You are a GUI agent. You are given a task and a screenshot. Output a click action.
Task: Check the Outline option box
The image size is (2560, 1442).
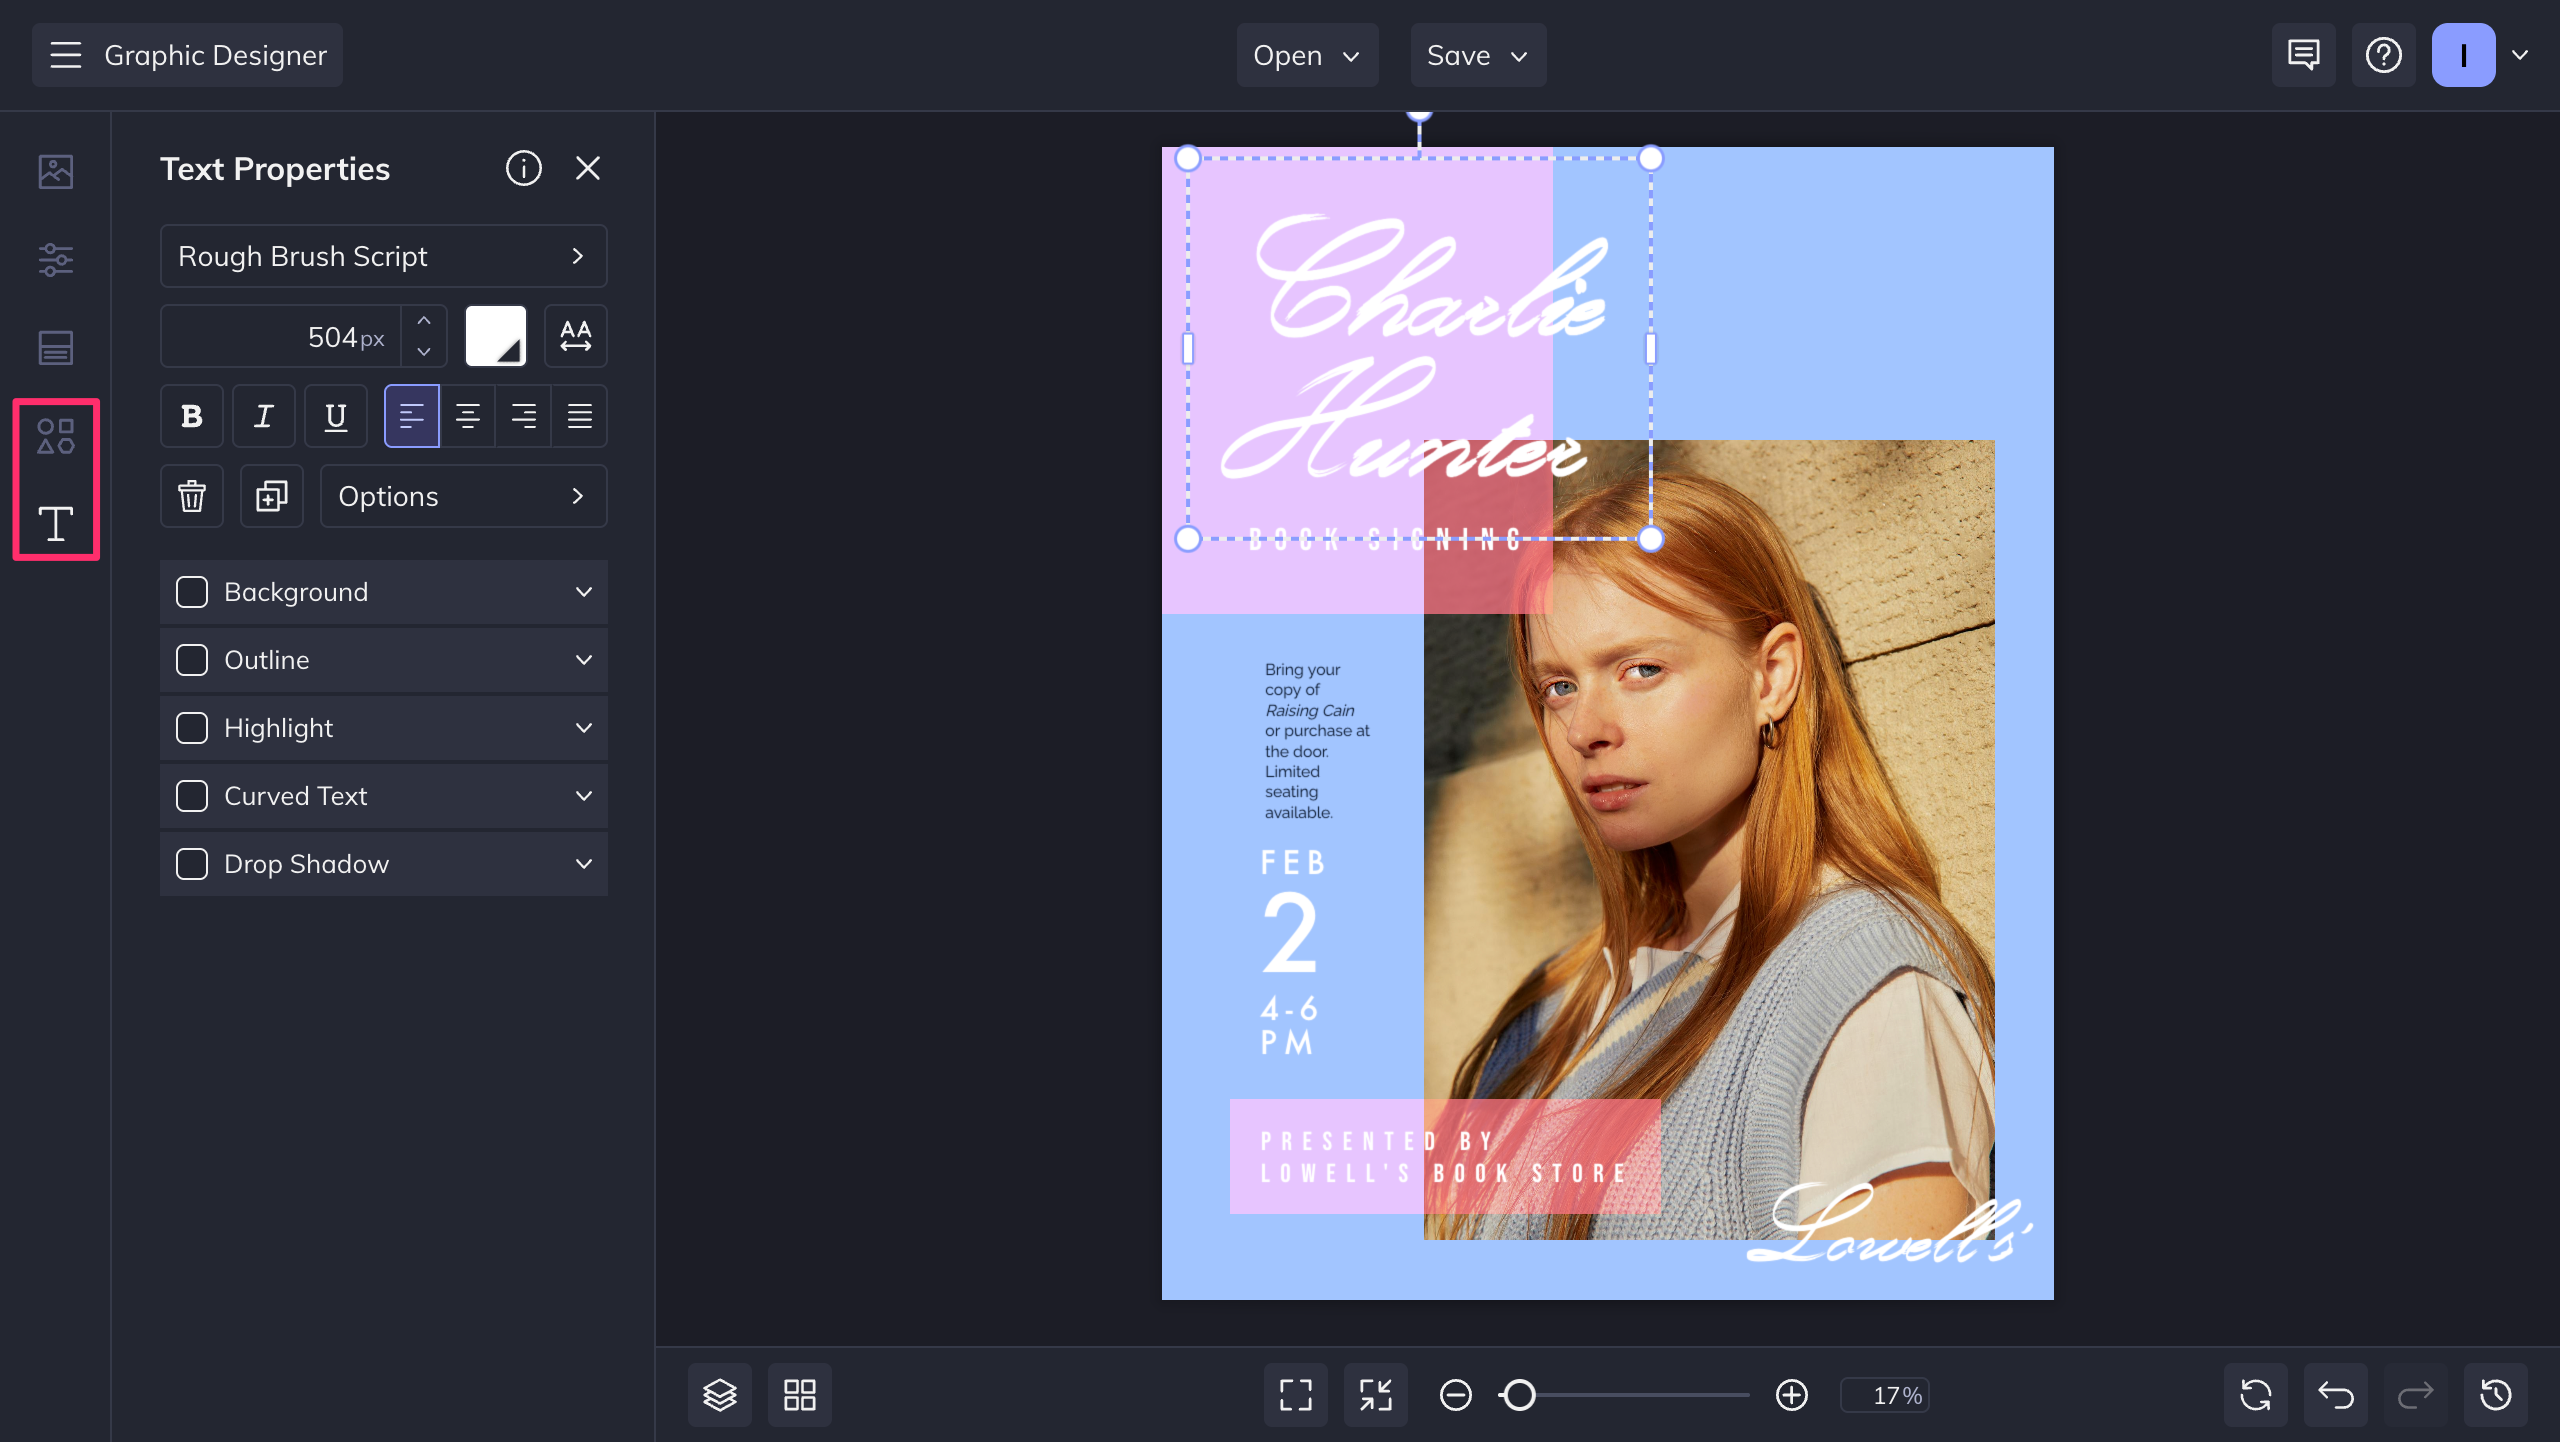[x=192, y=660]
